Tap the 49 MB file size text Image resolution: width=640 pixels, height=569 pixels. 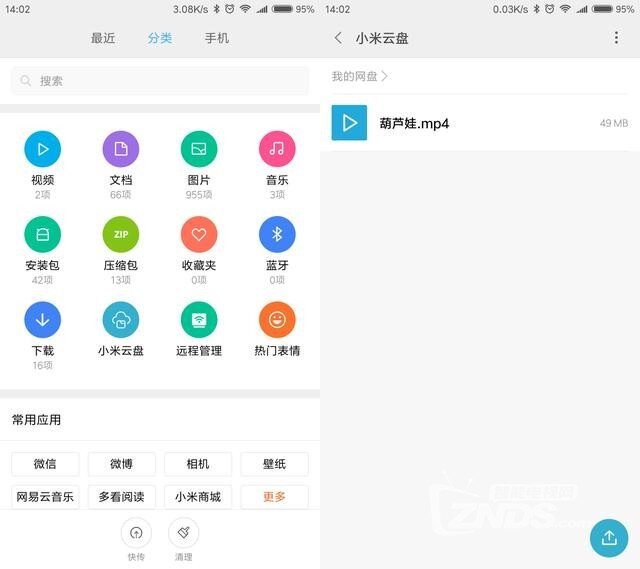[613, 123]
